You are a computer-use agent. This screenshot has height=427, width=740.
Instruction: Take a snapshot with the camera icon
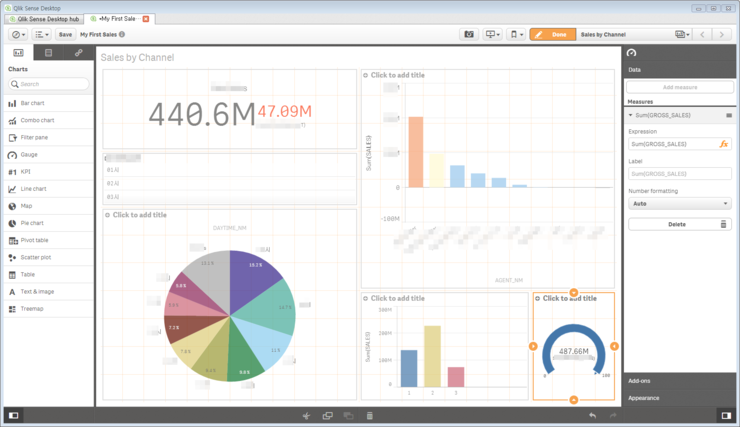pyautogui.click(x=469, y=34)
